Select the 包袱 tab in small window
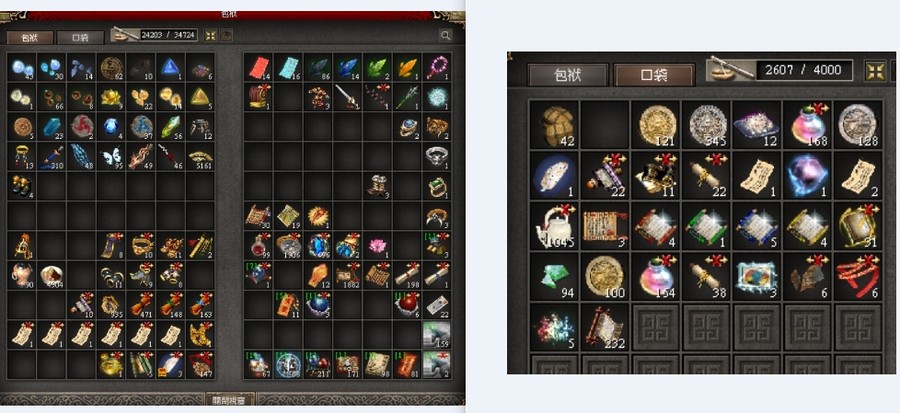The height and width of the screenshot is (413, 900). pos(567,75)
